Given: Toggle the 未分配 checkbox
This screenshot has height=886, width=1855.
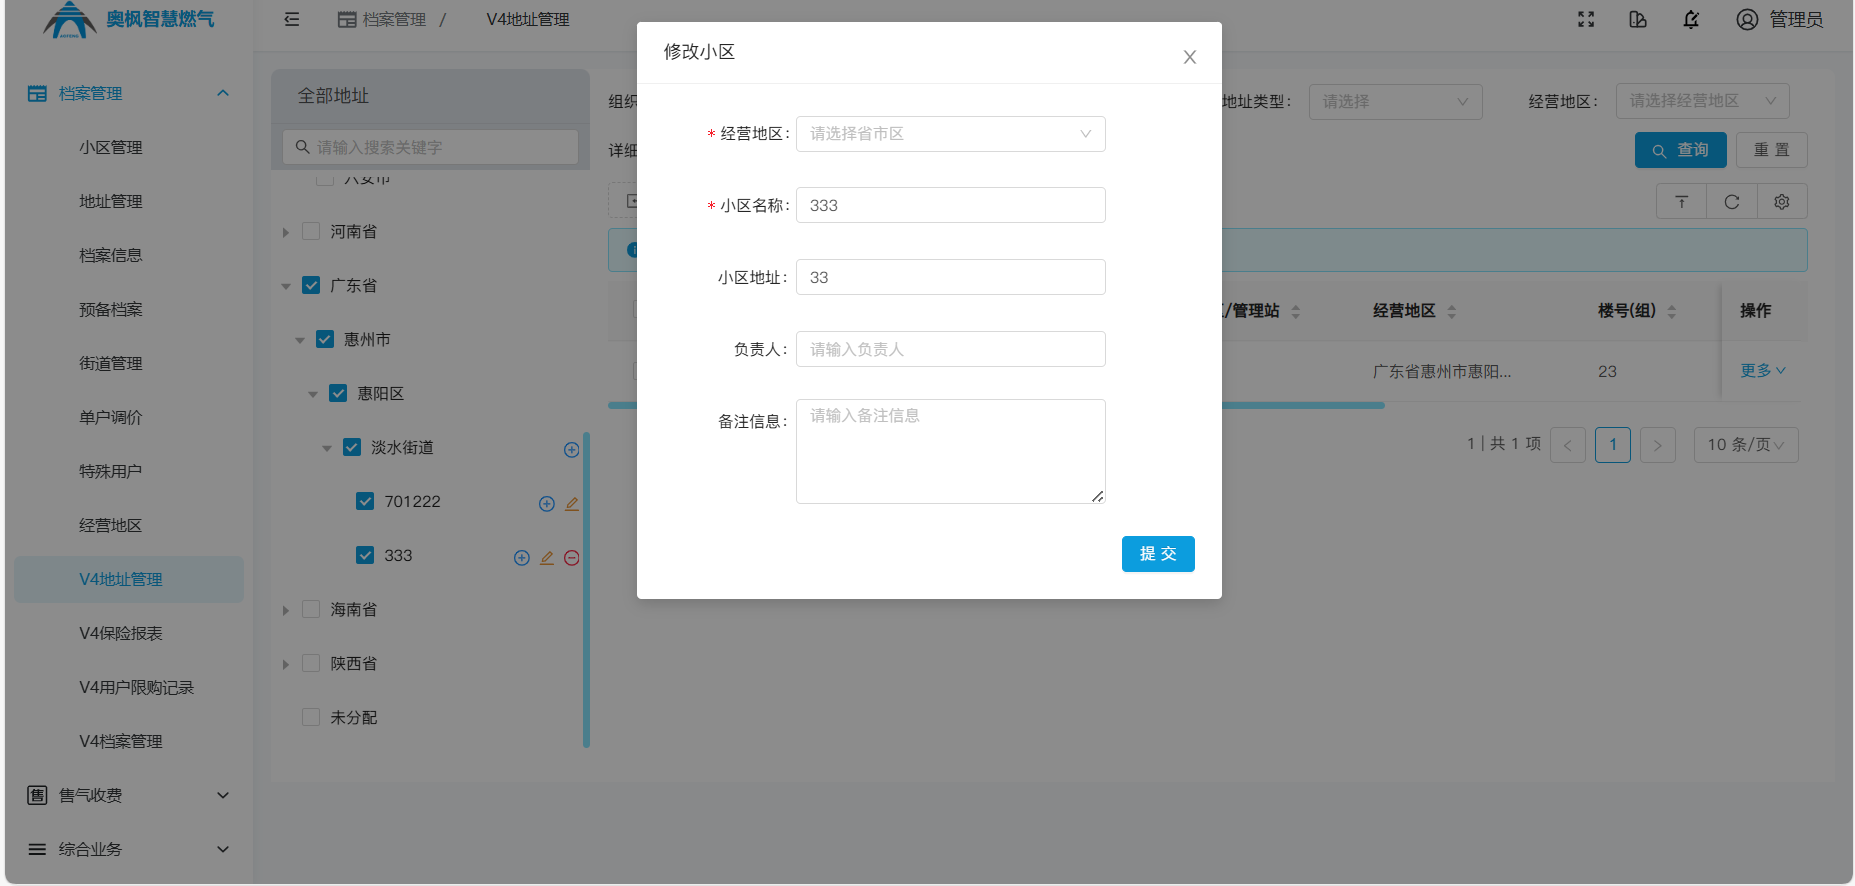Looking at the screenshot, I should 311,717.
